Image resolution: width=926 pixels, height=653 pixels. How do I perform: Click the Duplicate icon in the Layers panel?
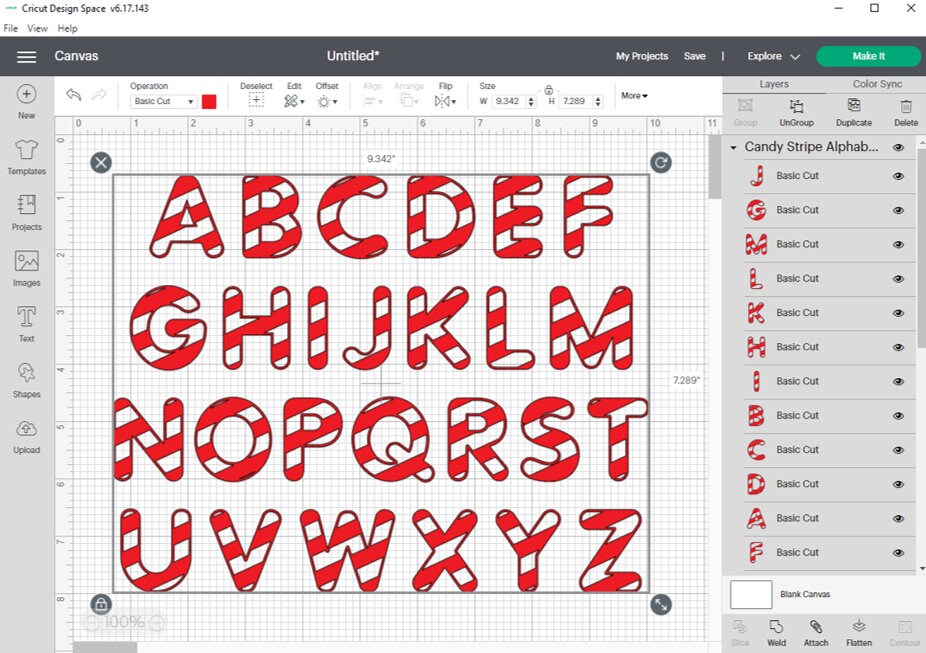tap(853, 110)
